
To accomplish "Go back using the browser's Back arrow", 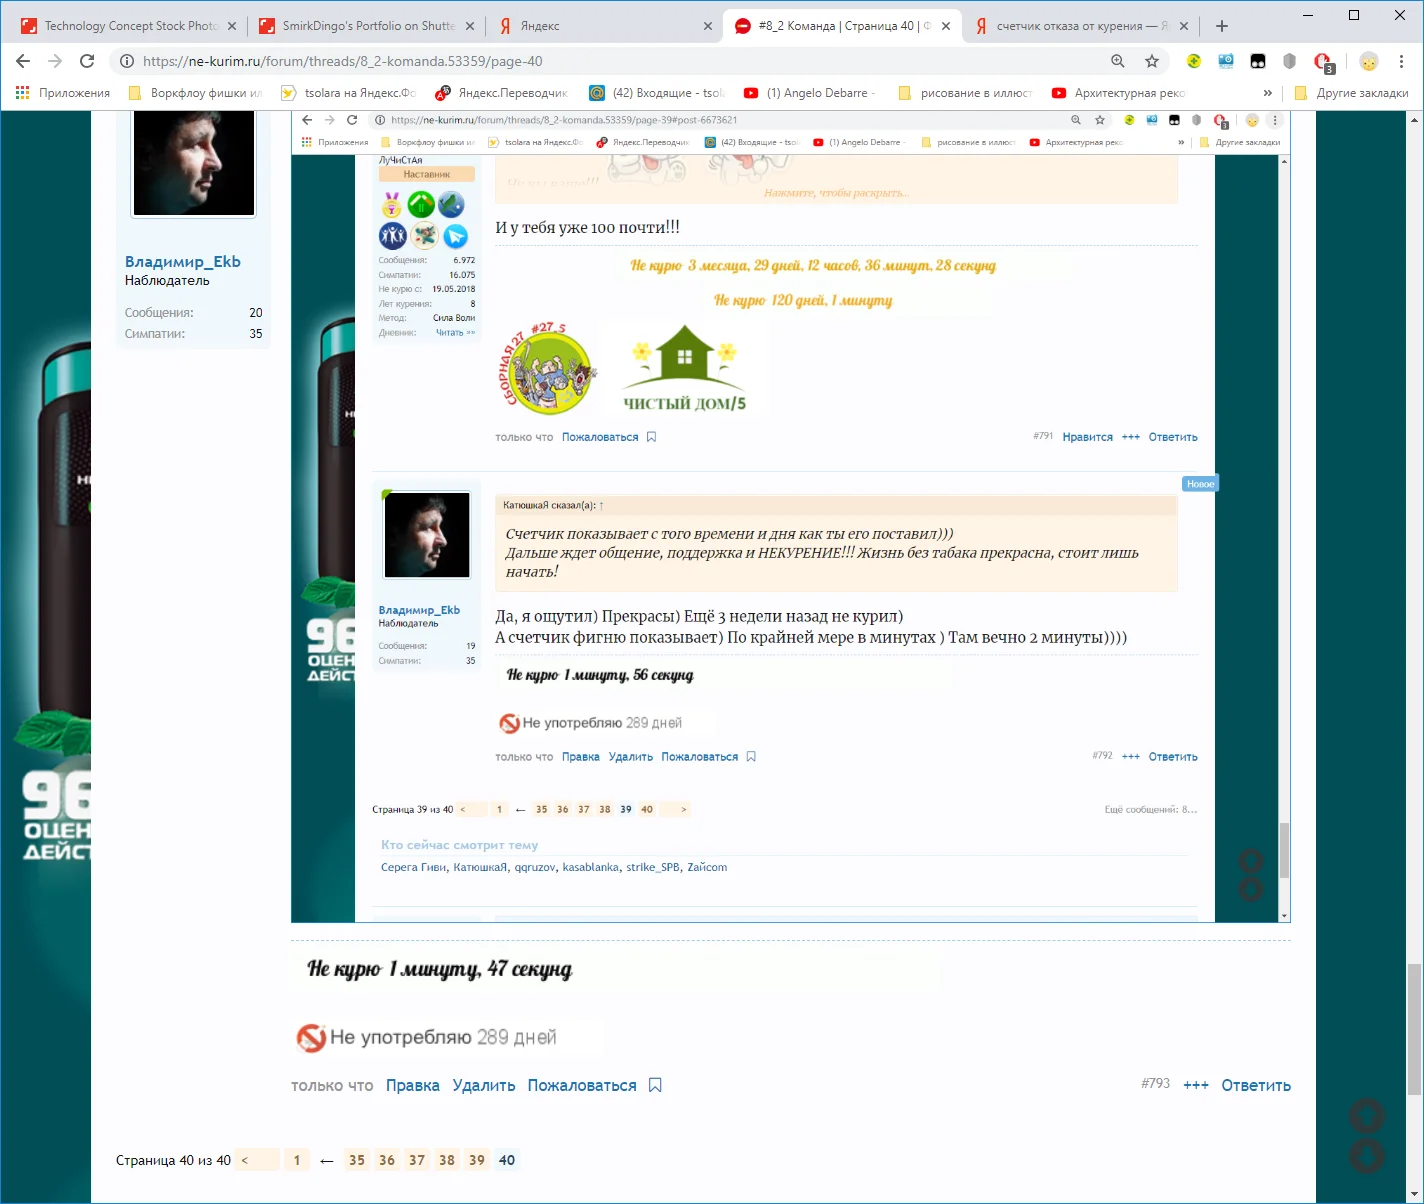I will [x=23, y=61].
